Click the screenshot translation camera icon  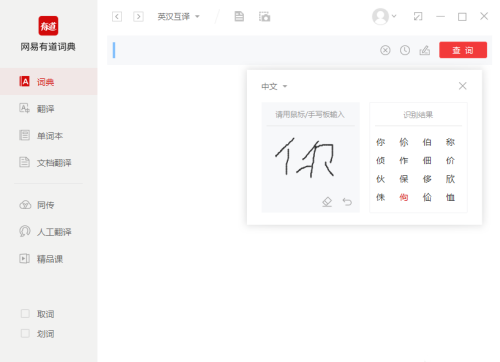click(265, 16)
